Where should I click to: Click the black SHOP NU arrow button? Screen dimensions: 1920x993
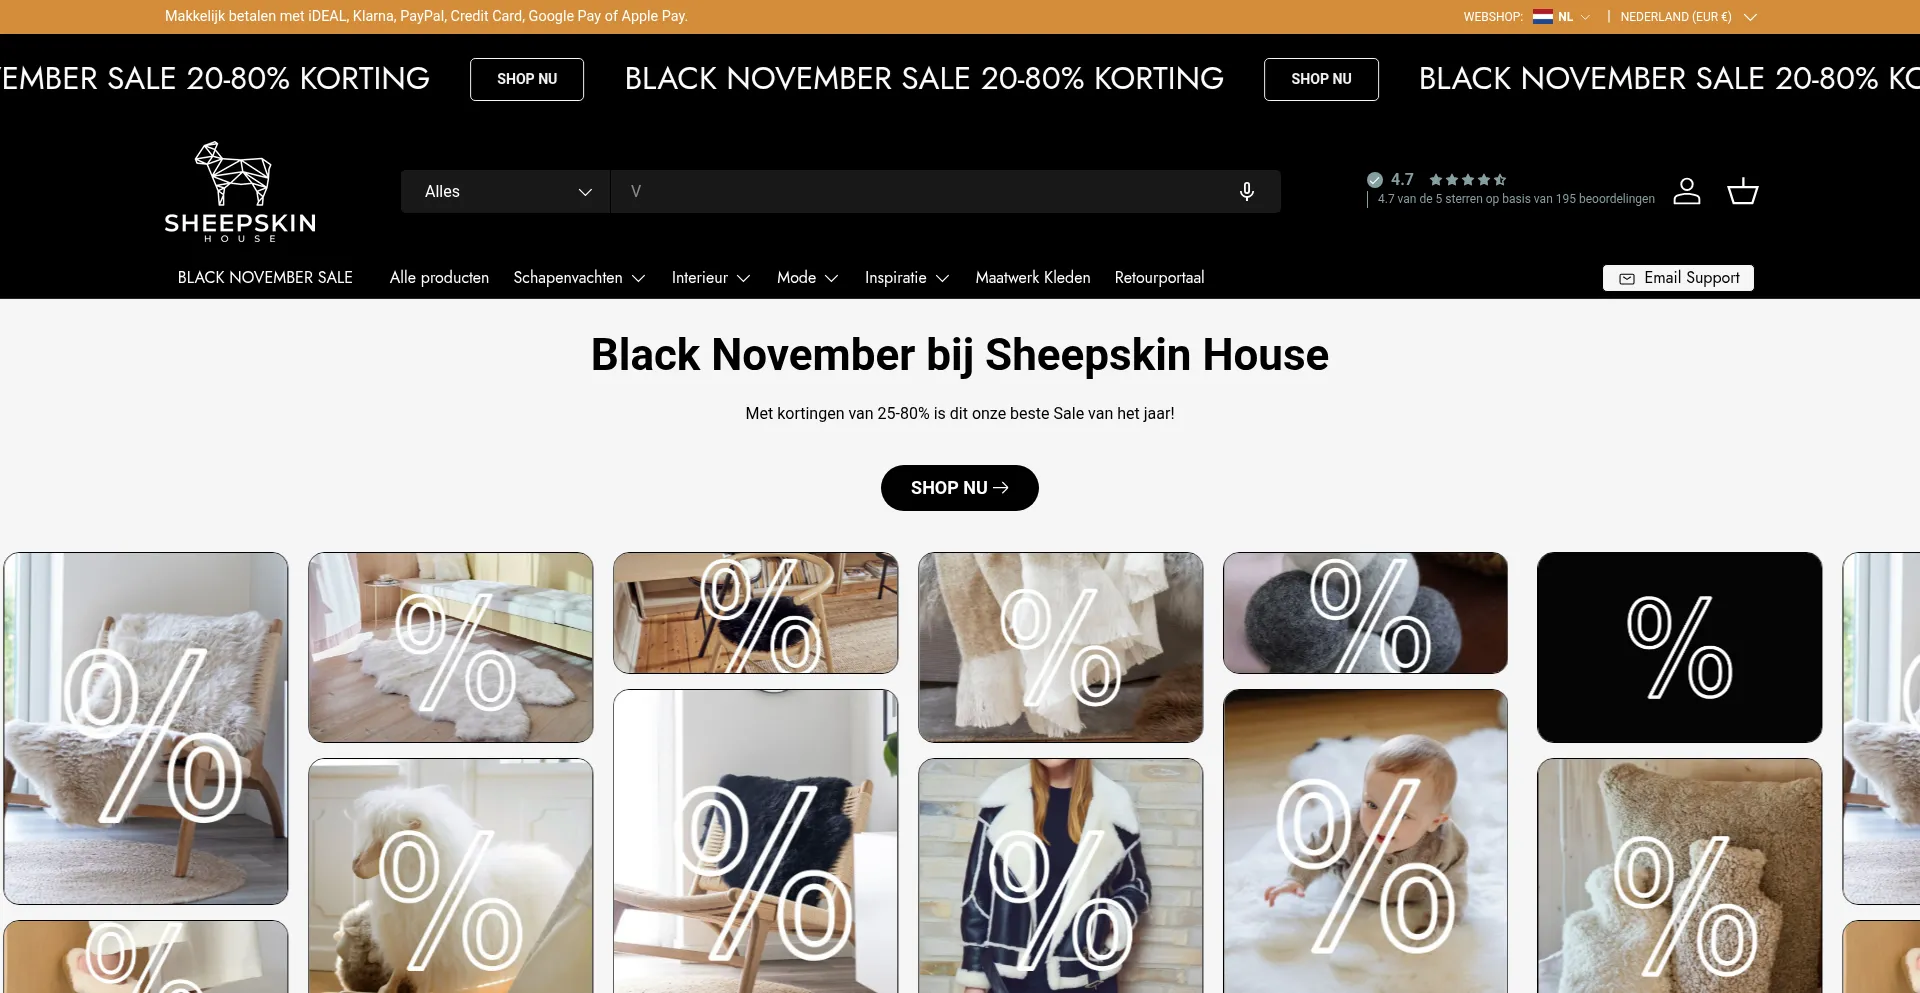click(x=960, y=488)
